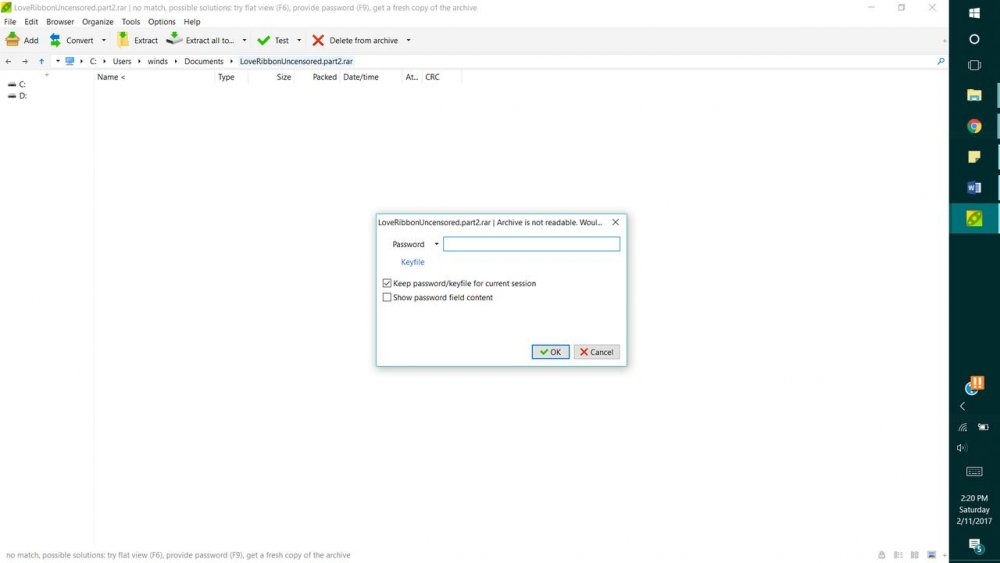Select C: drive in tree
Screen dimensions: 1000x563
tap(17, 84)
